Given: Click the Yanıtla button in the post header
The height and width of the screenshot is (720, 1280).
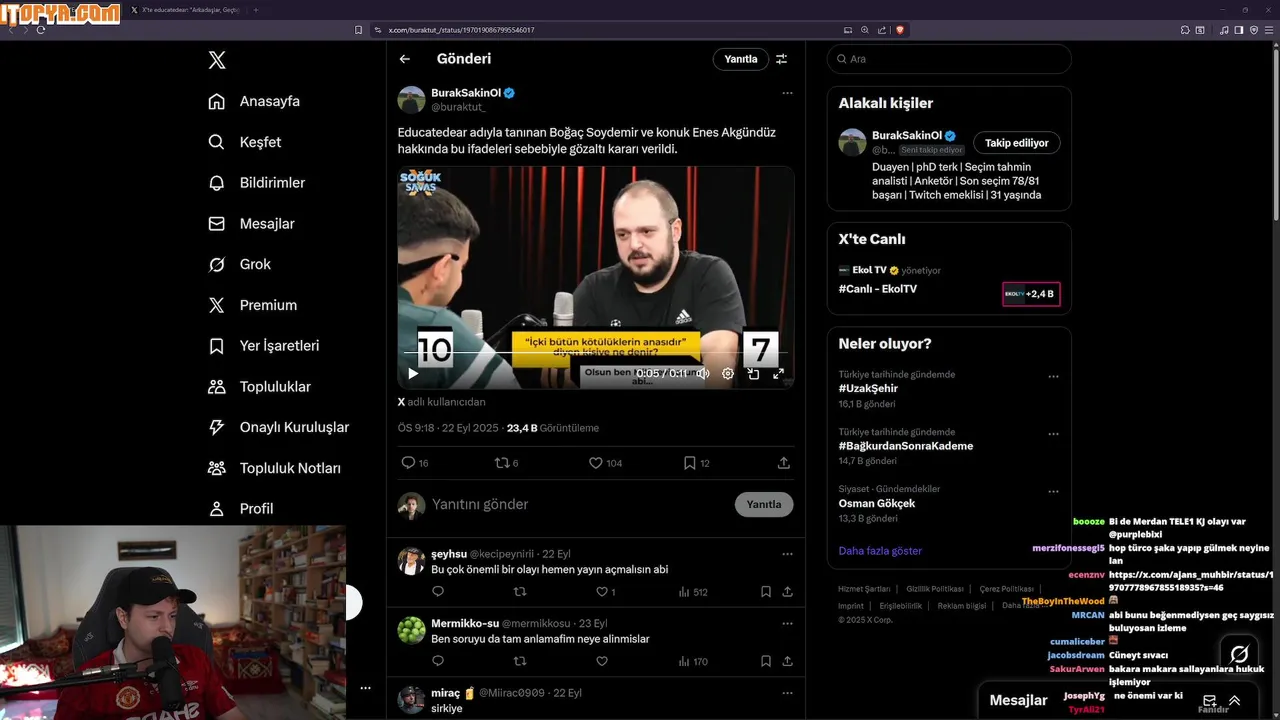Looking at the screenshot, I should pyautogui.click(x=741, y=59).
